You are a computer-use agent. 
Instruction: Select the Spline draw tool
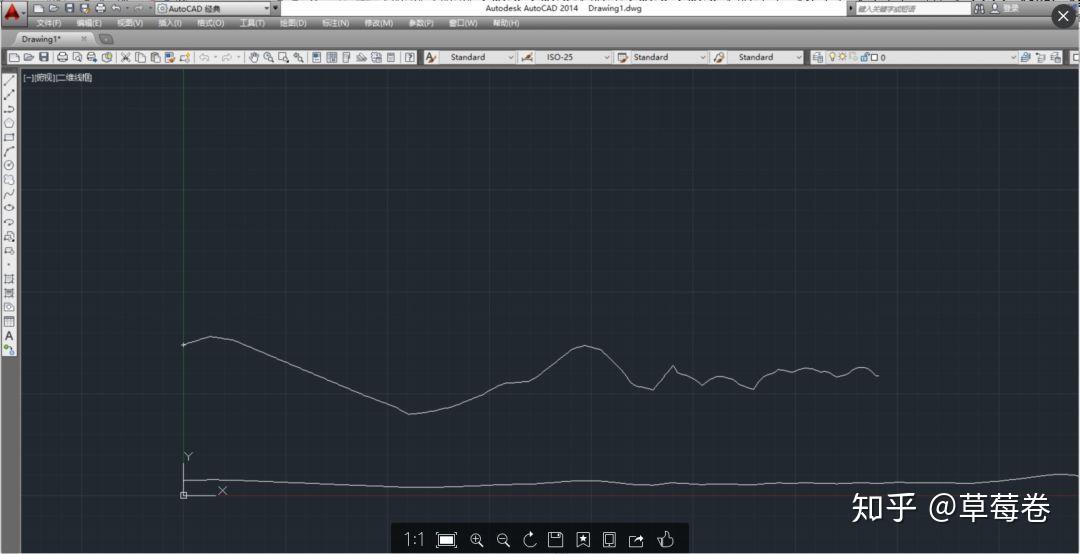[9, 194]
